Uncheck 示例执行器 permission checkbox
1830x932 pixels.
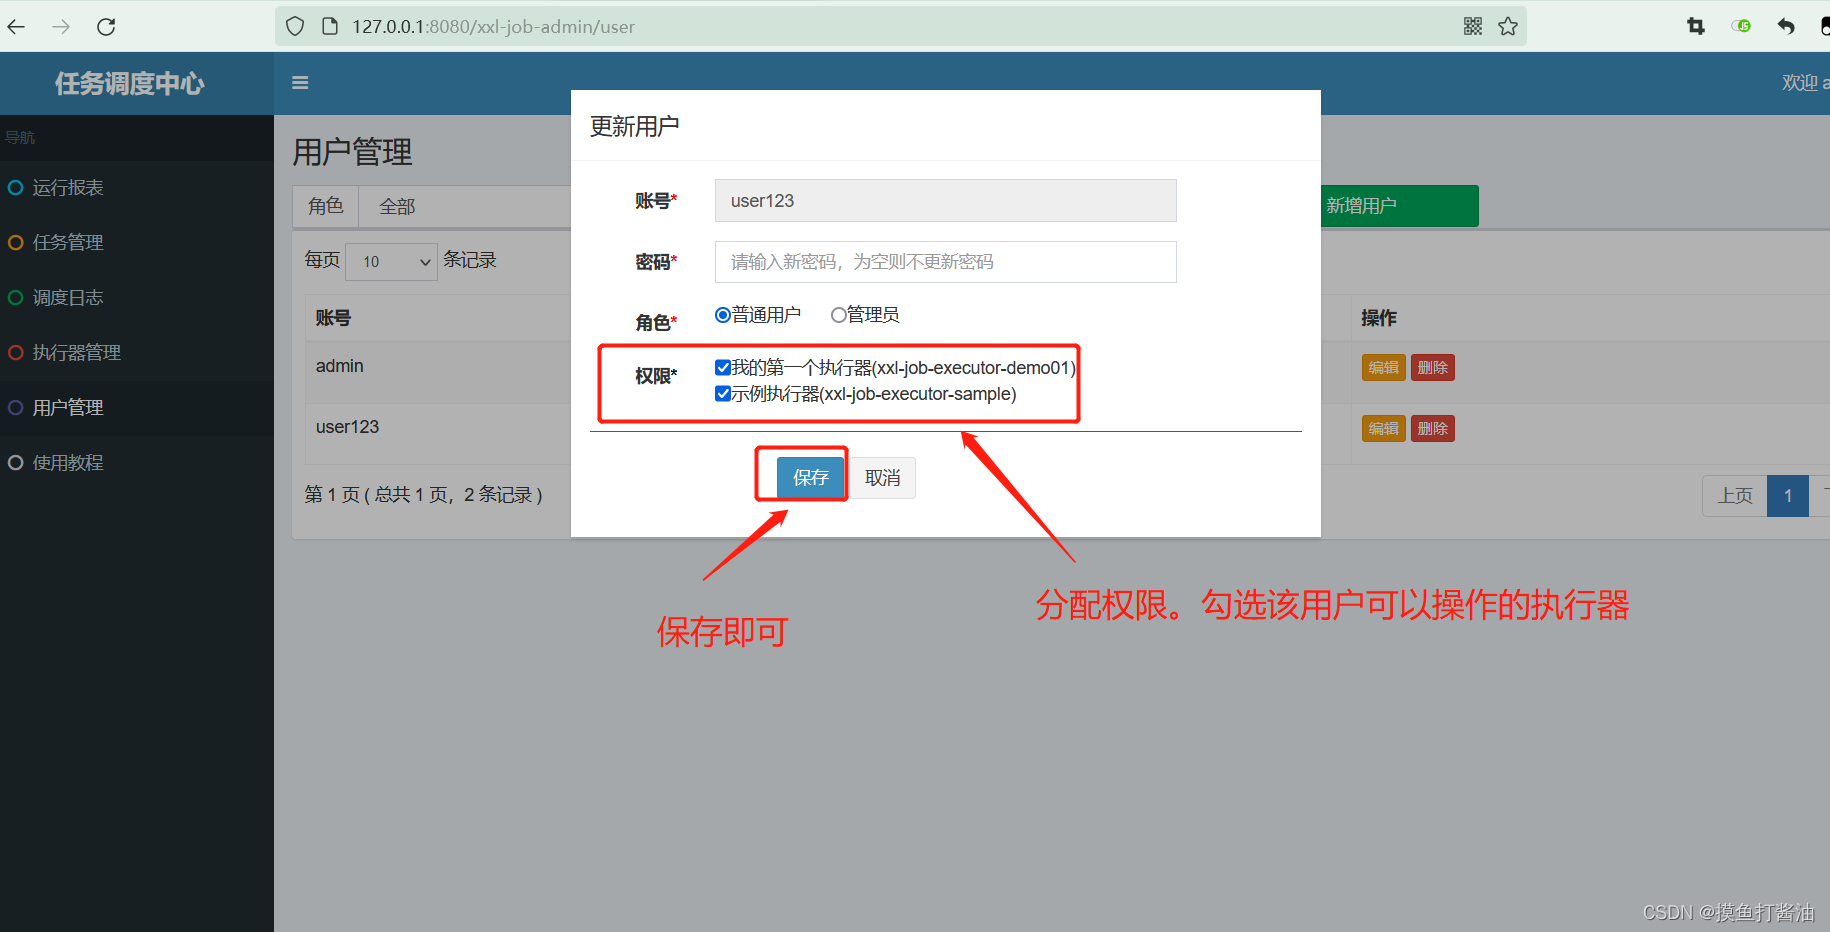pos(723,393)
